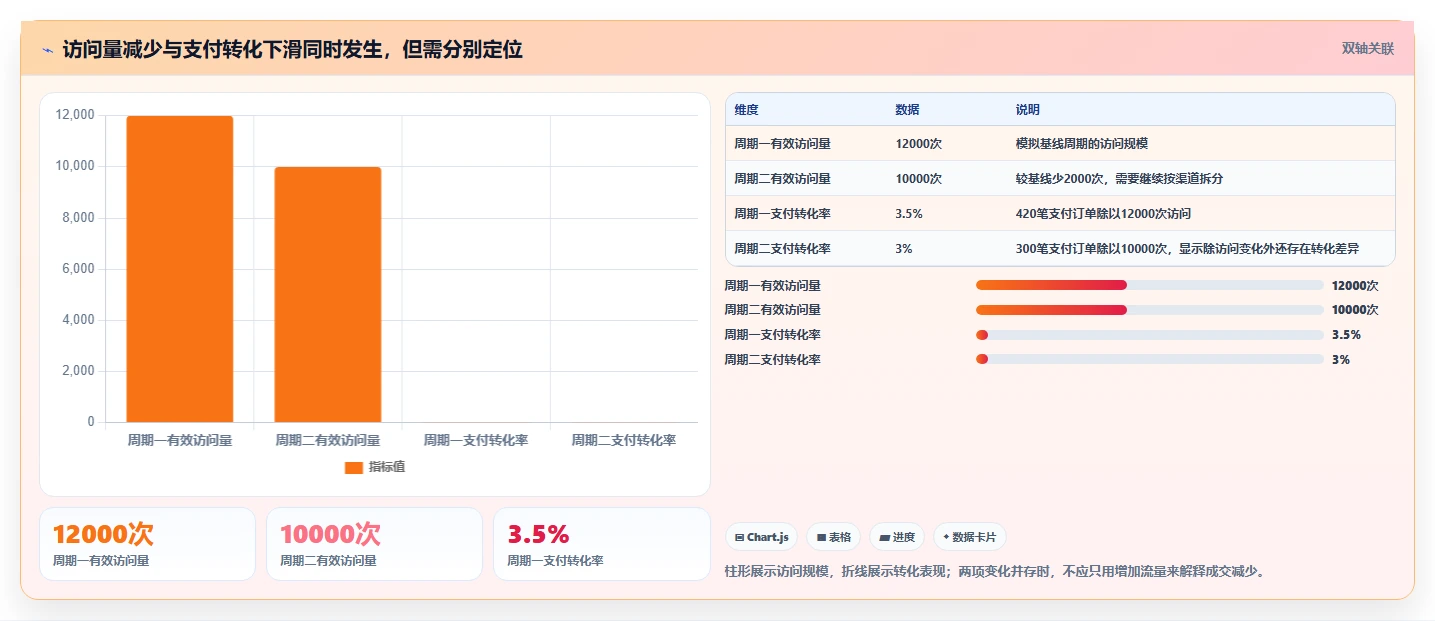Click the 双轴关联 tag in the header
The width and height of the screenshot is (1435, 621).
pyautogui.click(x=1367, y=48)
